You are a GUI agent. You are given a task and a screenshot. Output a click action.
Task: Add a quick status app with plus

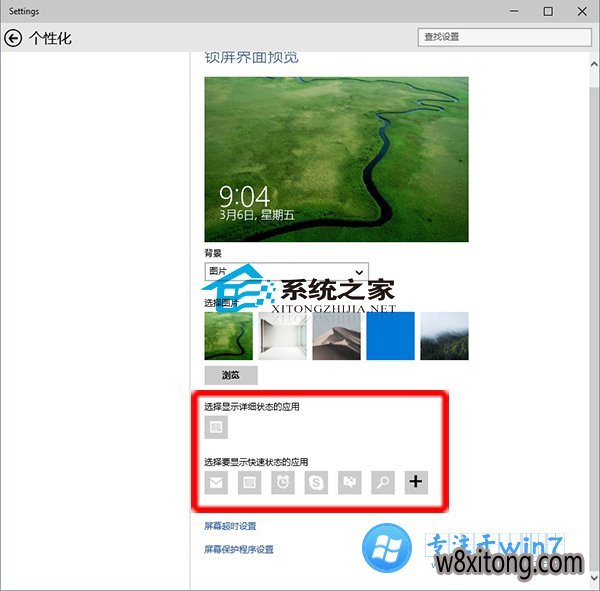[x=416, y=482]
